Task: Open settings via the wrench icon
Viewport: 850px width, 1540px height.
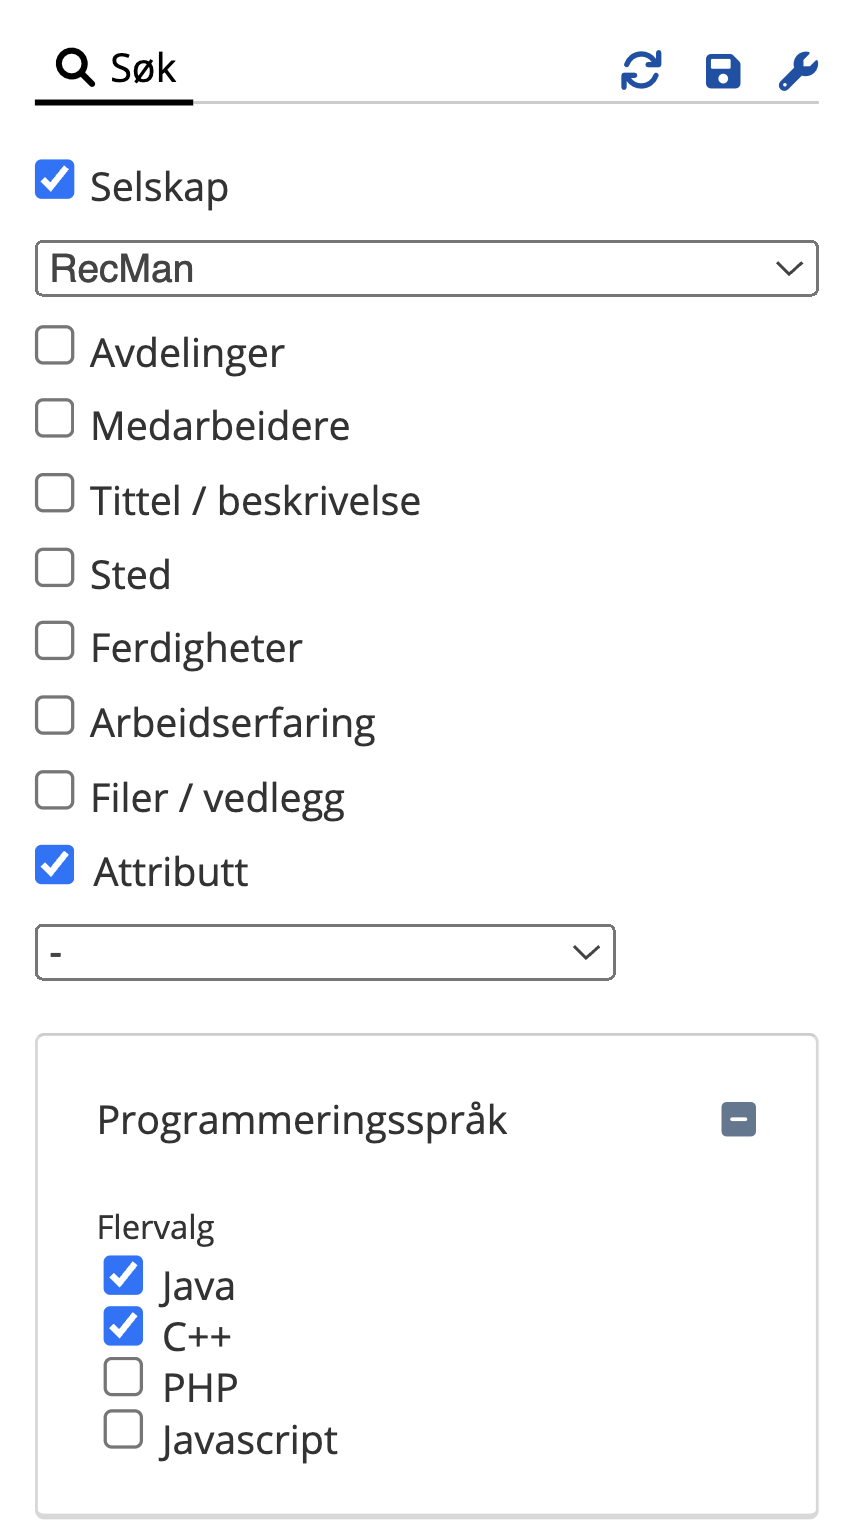Action: click(798, 71)
